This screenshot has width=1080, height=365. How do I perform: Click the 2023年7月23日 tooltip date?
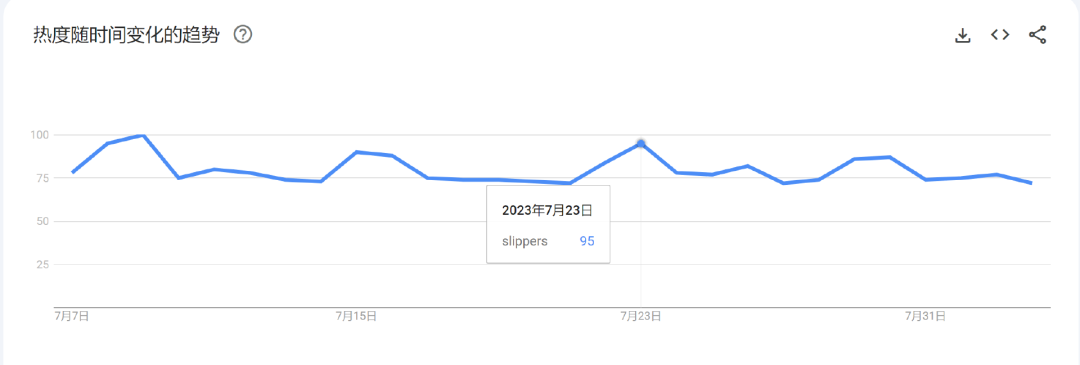coord(548,211)
